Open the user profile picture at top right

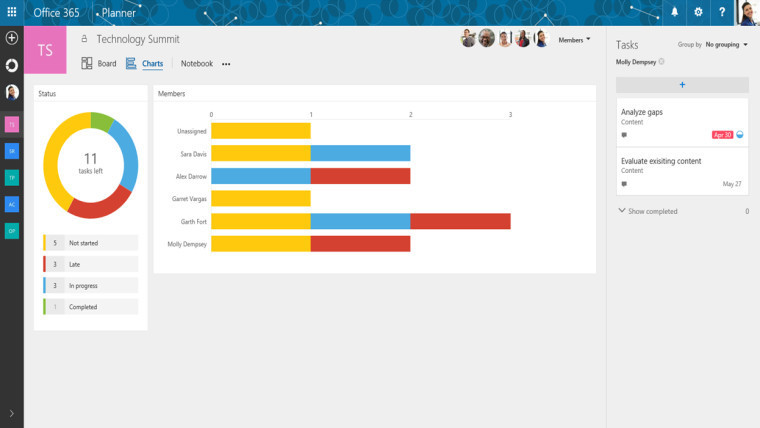(x=748, y=13)
